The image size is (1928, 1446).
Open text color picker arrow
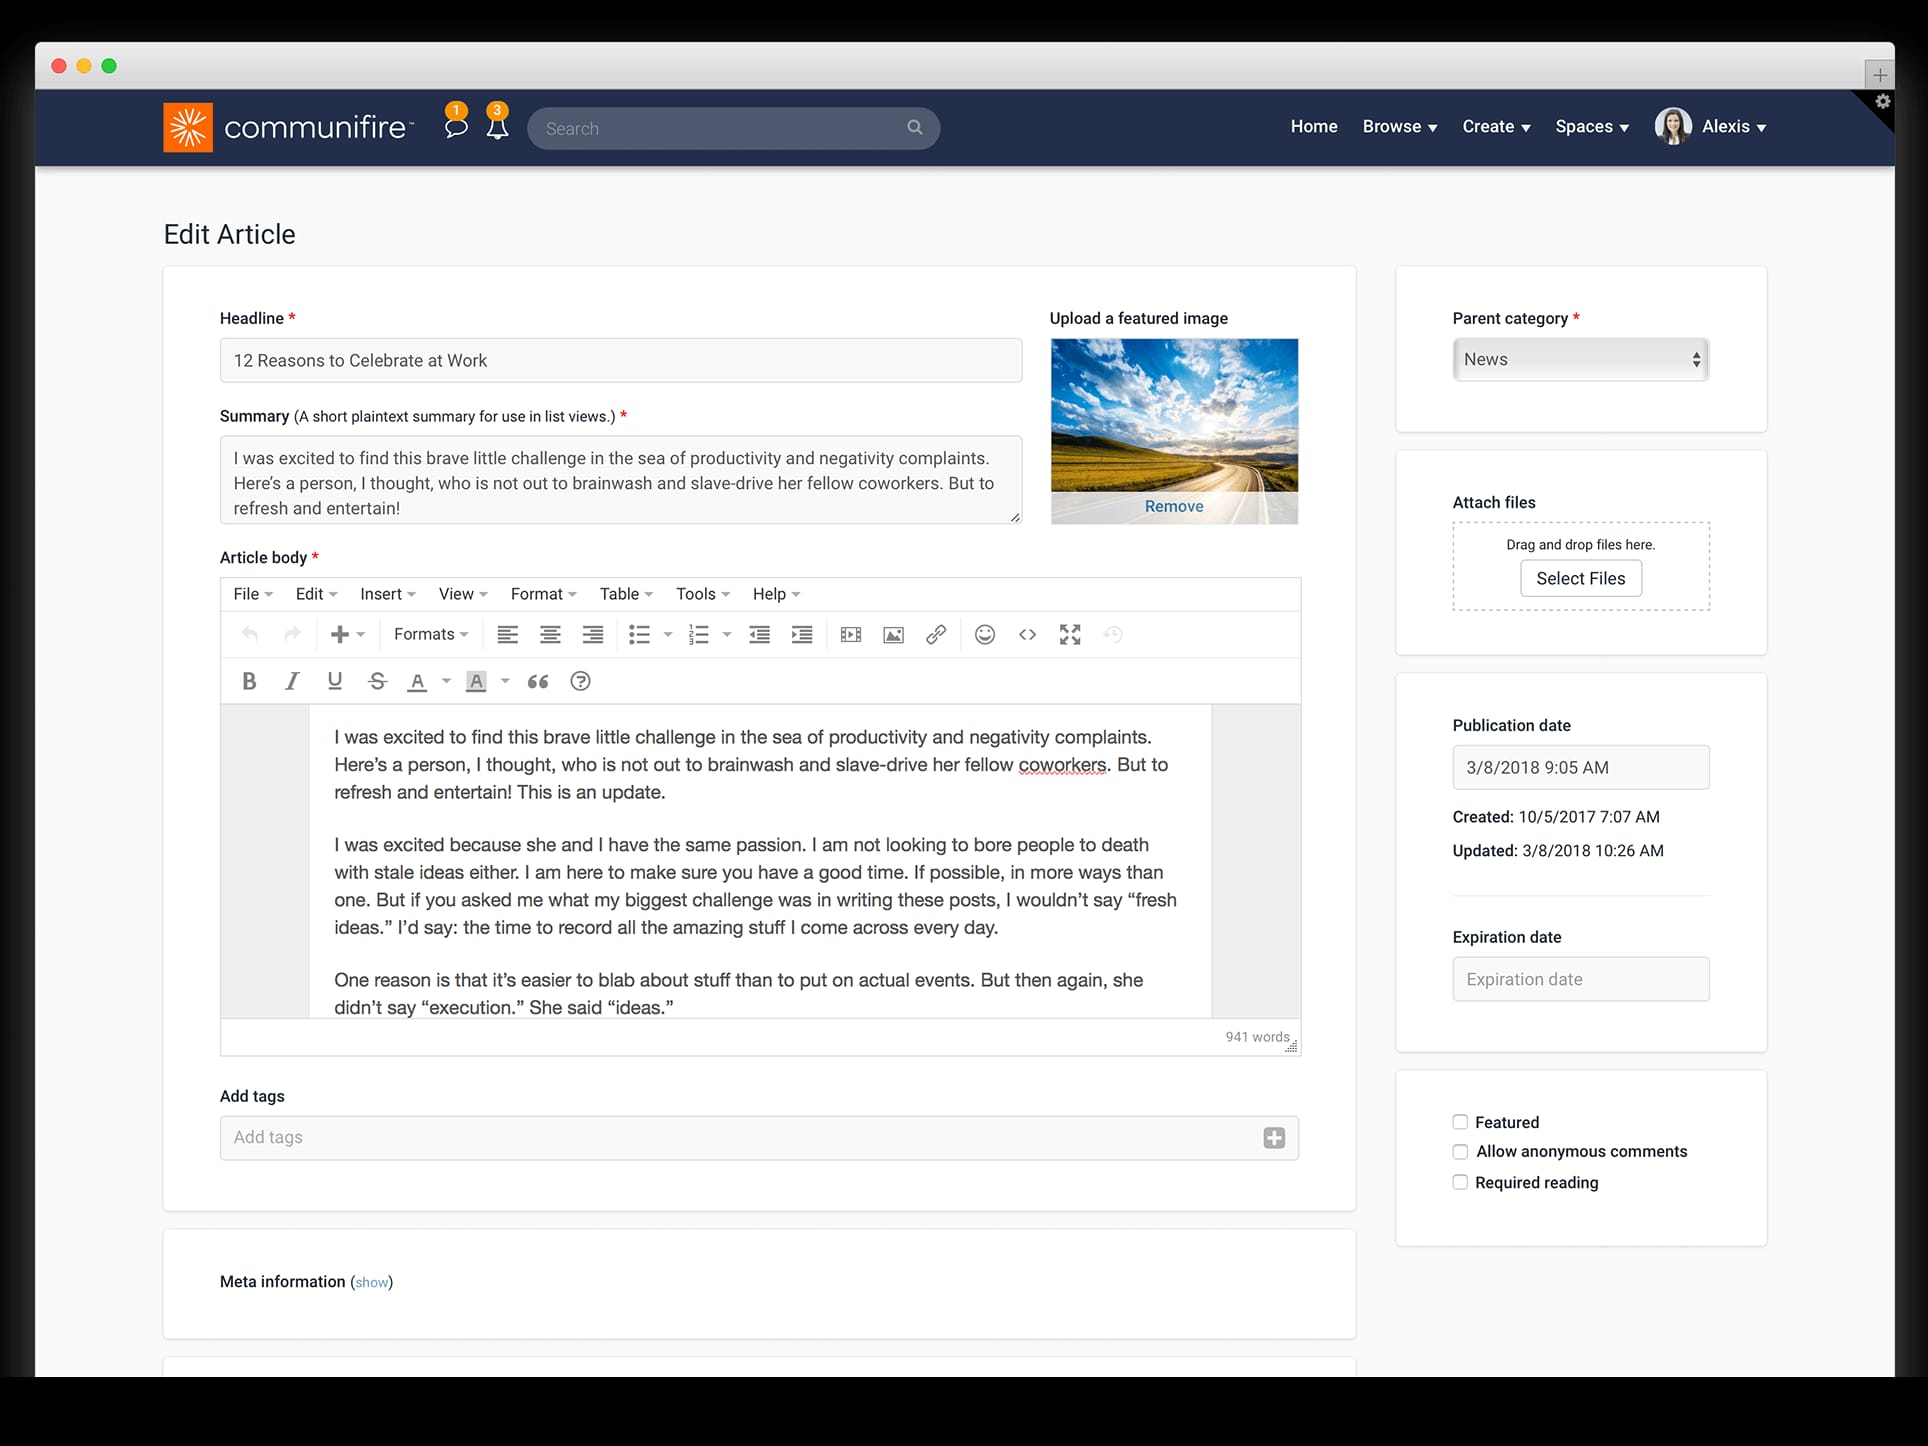pos(446,681)
